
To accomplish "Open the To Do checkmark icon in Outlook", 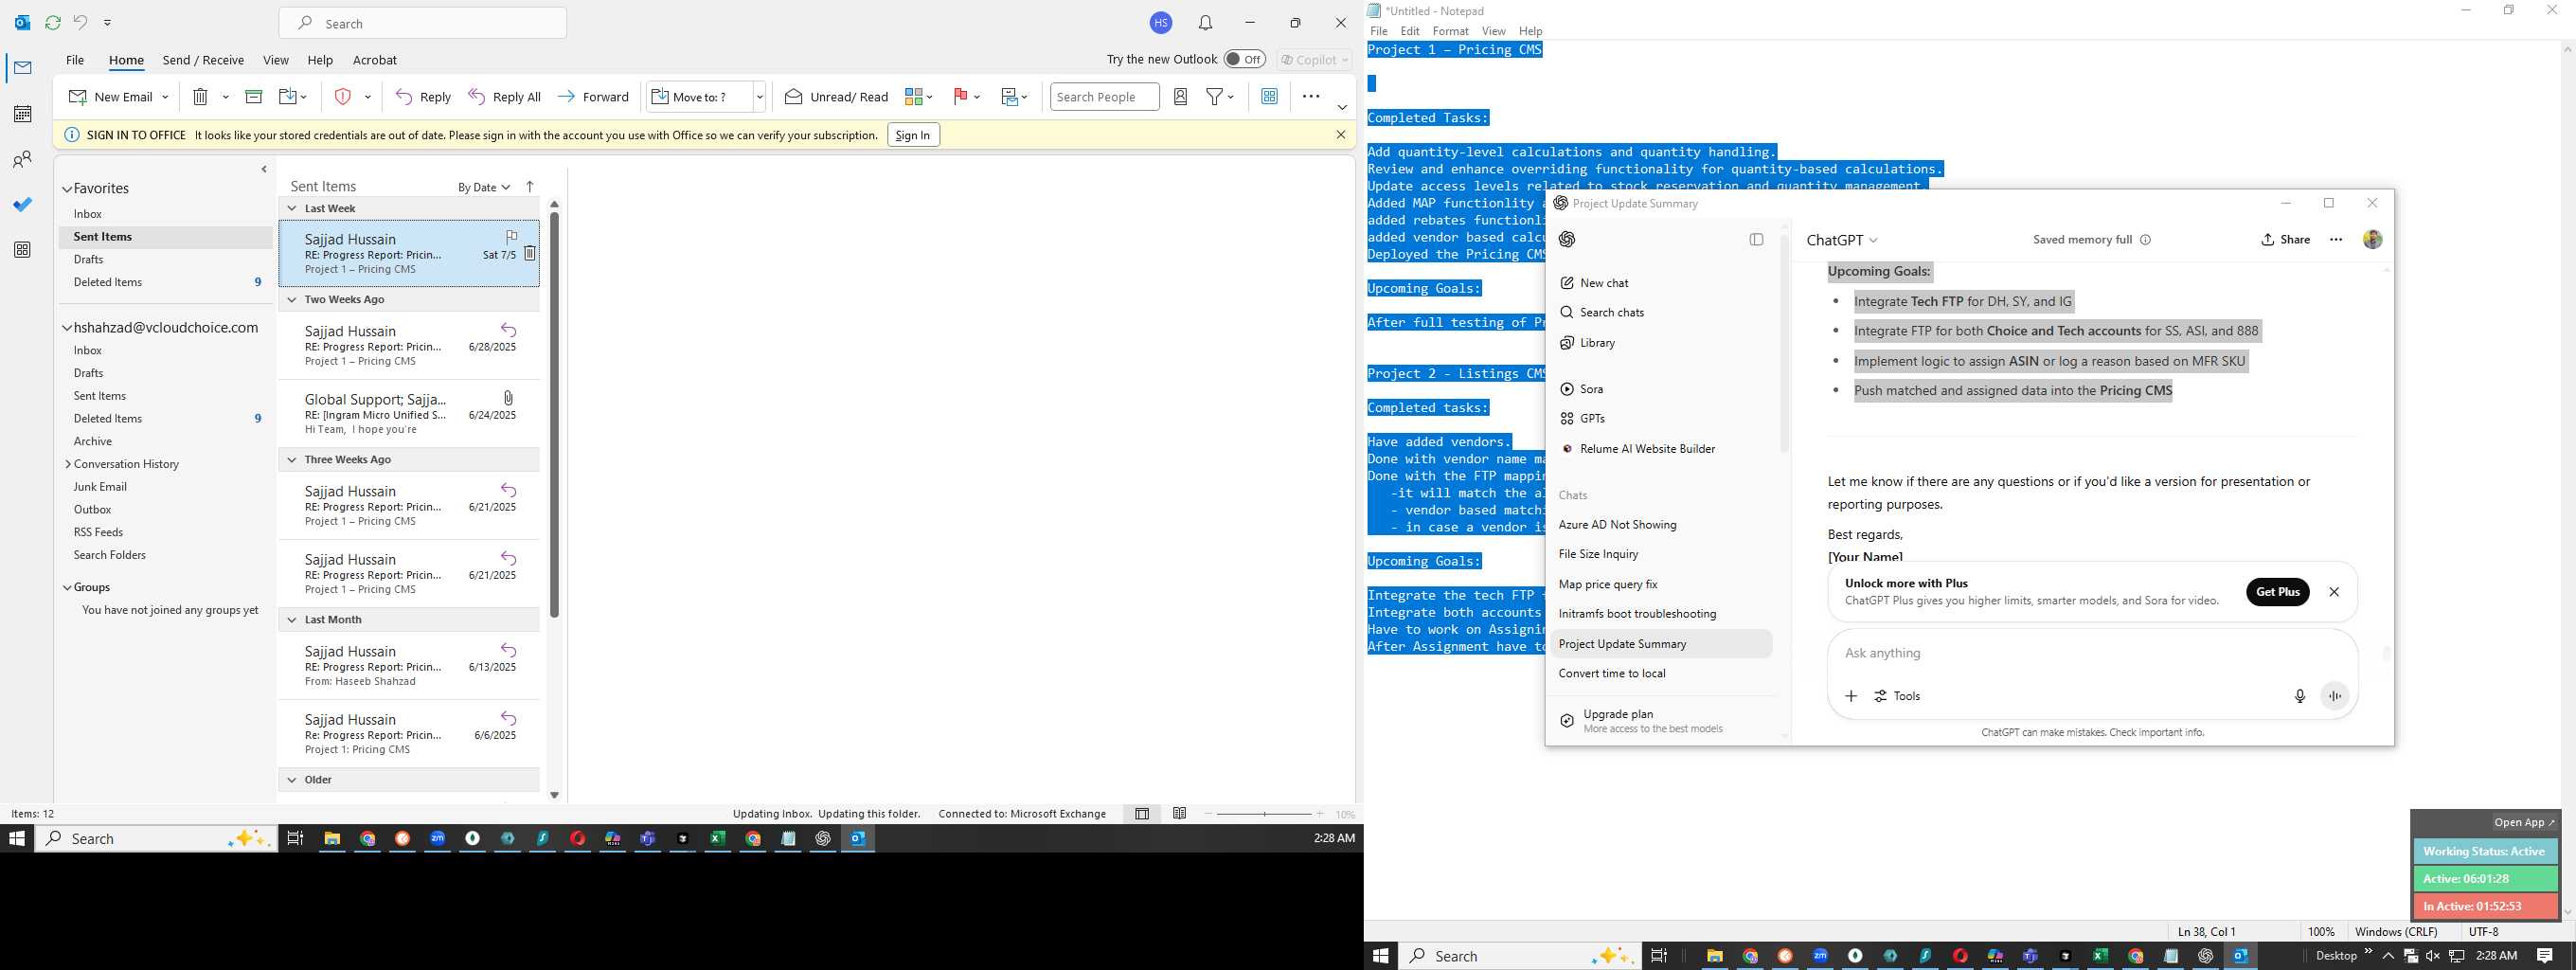I will pos(22,205).
